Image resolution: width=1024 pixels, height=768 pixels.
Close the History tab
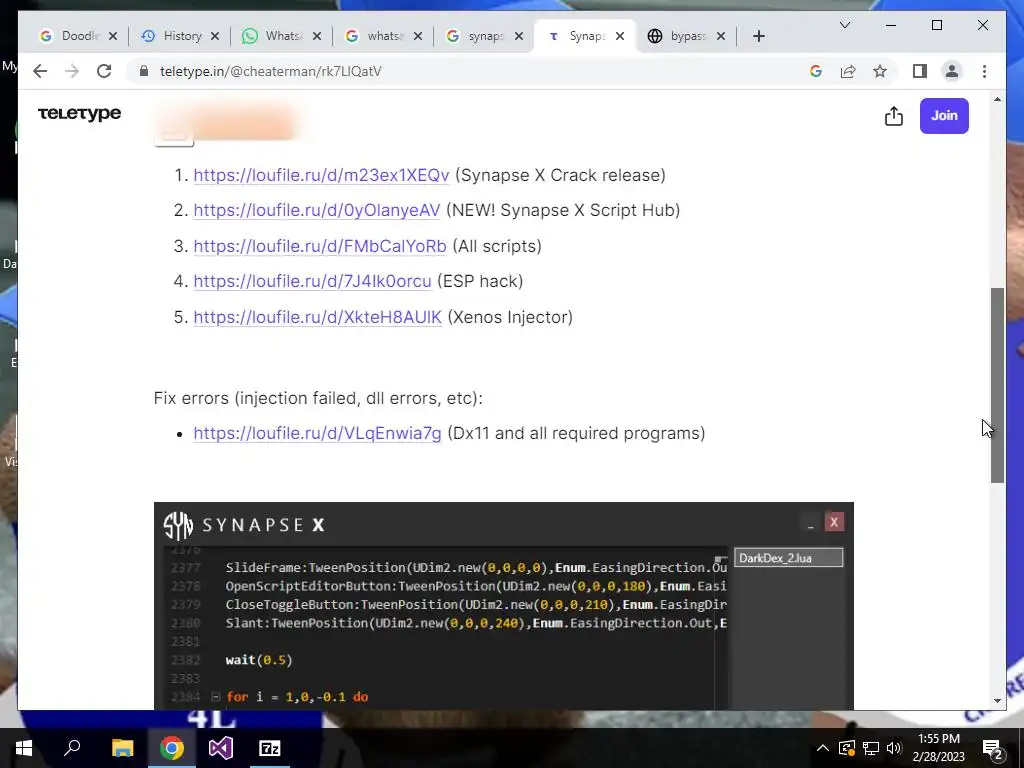point(215,36)
